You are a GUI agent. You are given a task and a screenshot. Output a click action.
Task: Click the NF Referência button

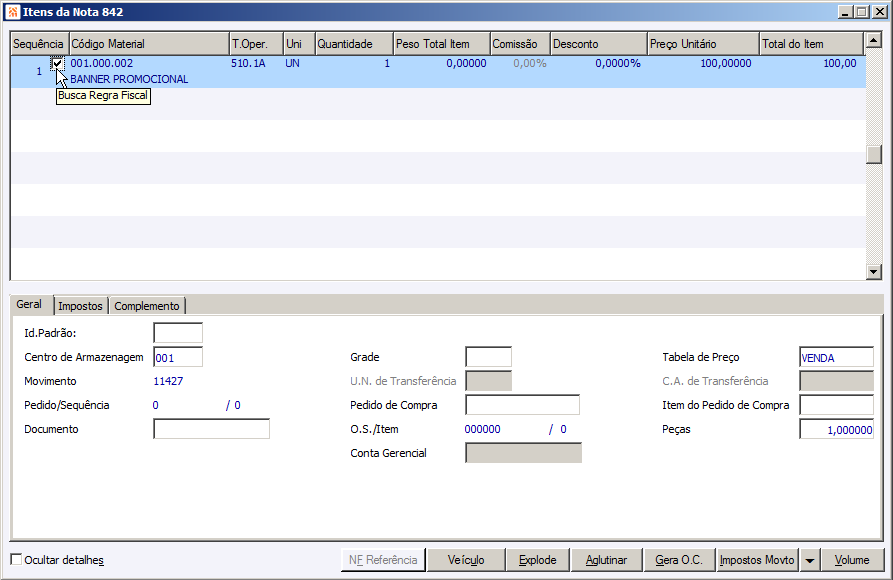point(383,560)
